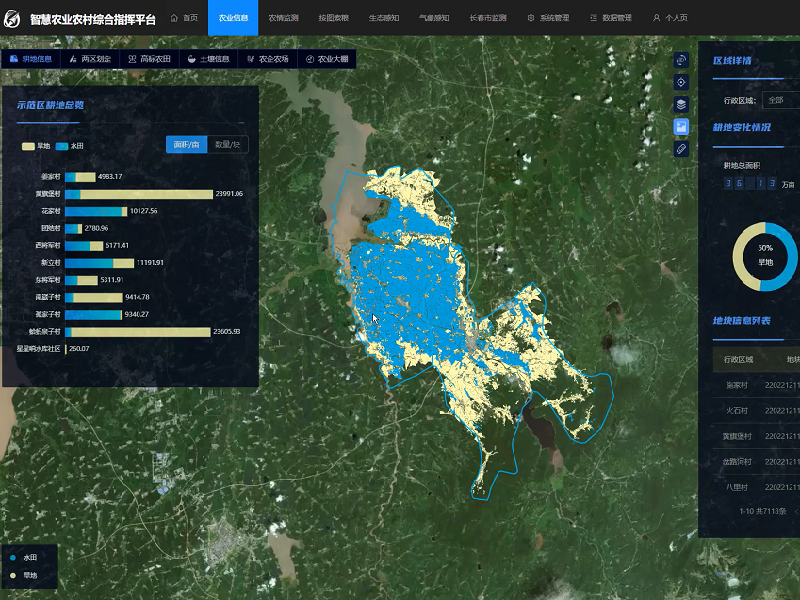Go to 农情监测 in top navigation

coord(283,18)
